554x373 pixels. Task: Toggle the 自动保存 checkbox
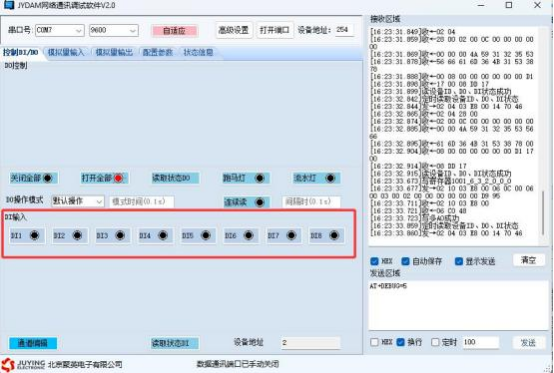click(x=405, y=261)
